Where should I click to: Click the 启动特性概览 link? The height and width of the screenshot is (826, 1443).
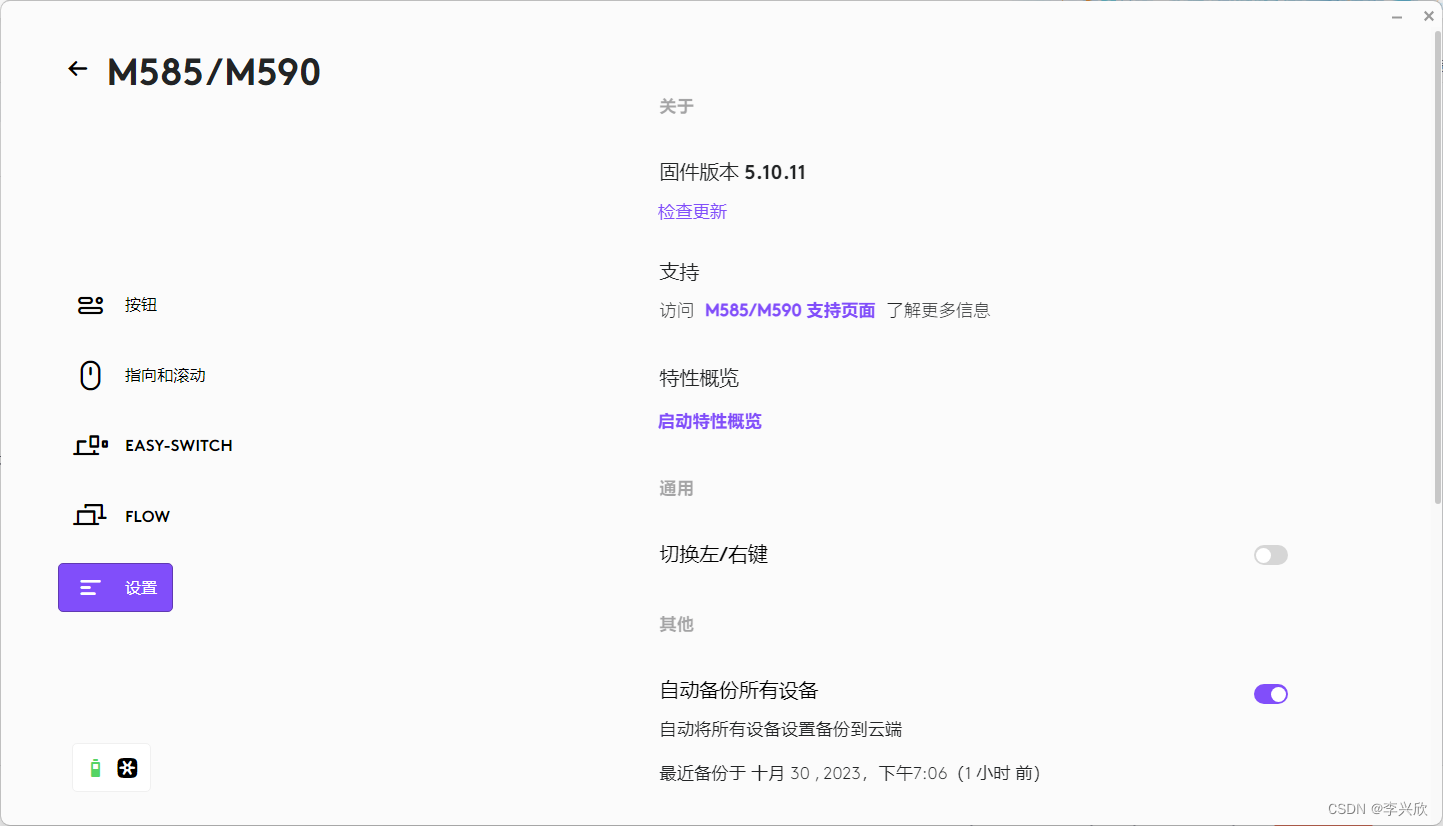point(710,422)
